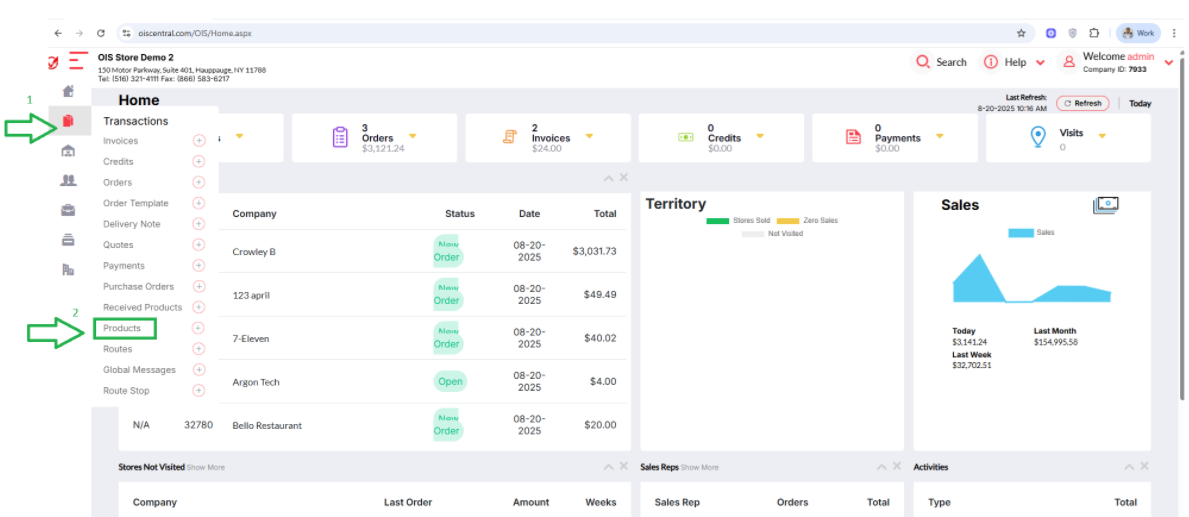Screen dimensions: 1189x517
Task: Select Quotes in Transactions menu
Action: (x=118, y=245)
